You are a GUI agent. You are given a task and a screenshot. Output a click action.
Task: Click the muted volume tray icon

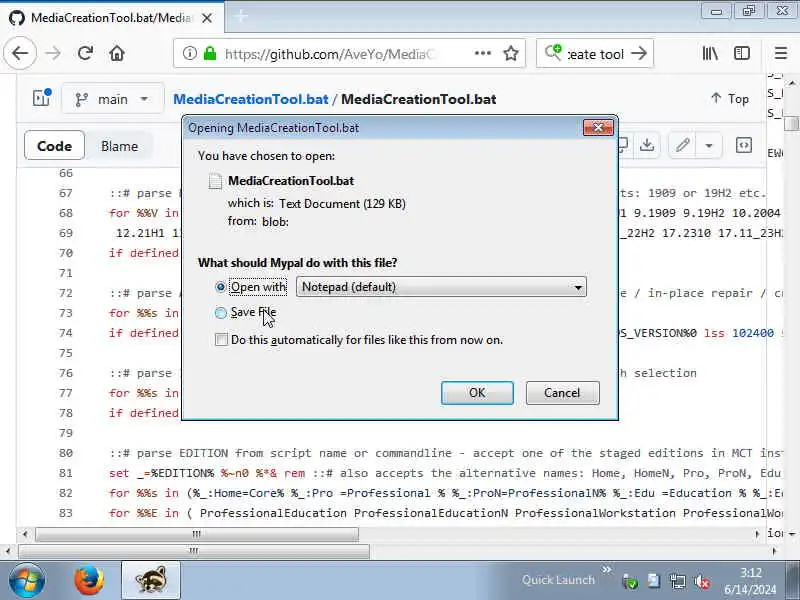[x=702, y=581]
